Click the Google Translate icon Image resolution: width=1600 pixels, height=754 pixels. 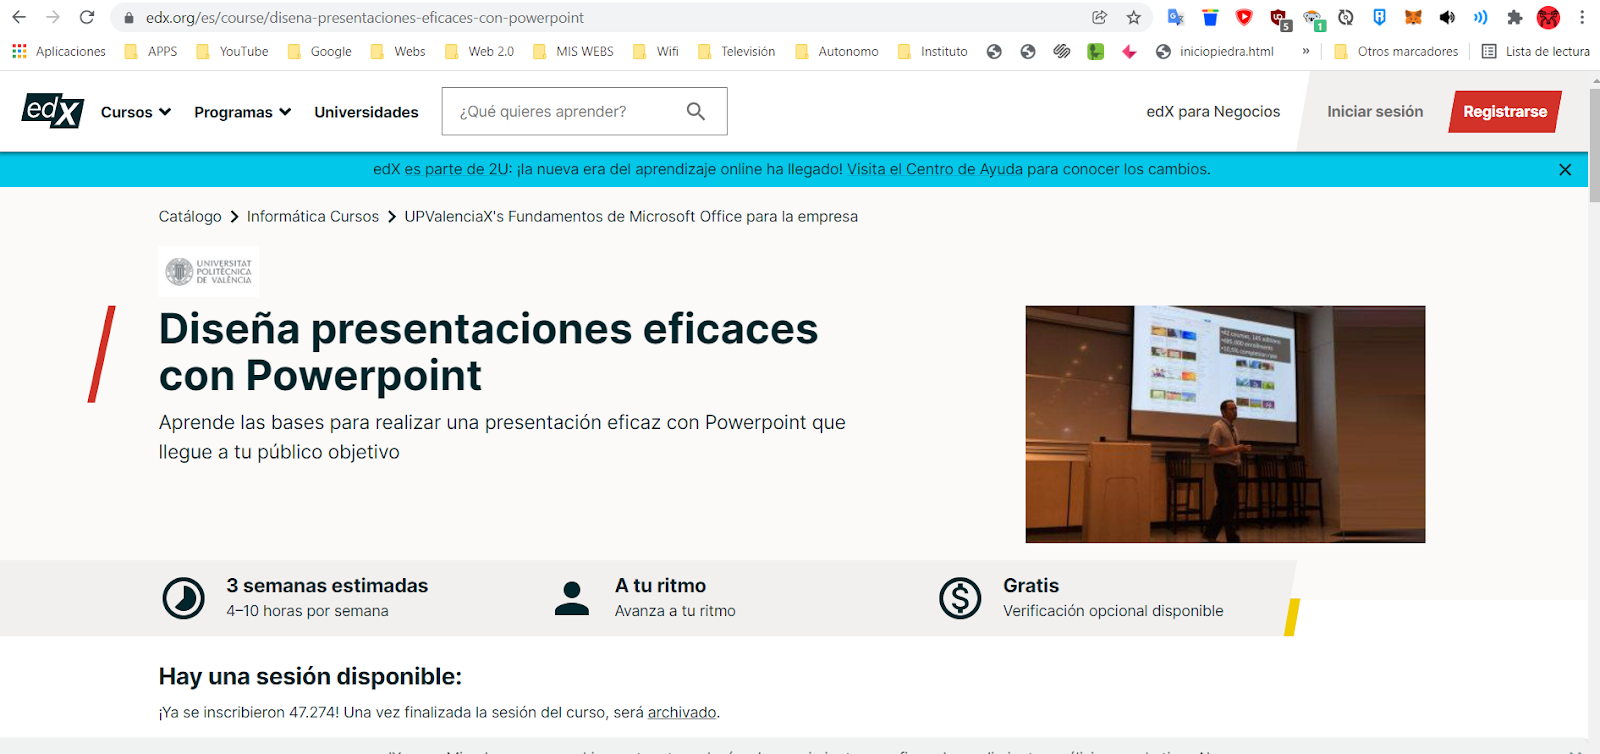(x=1176, y=17)
